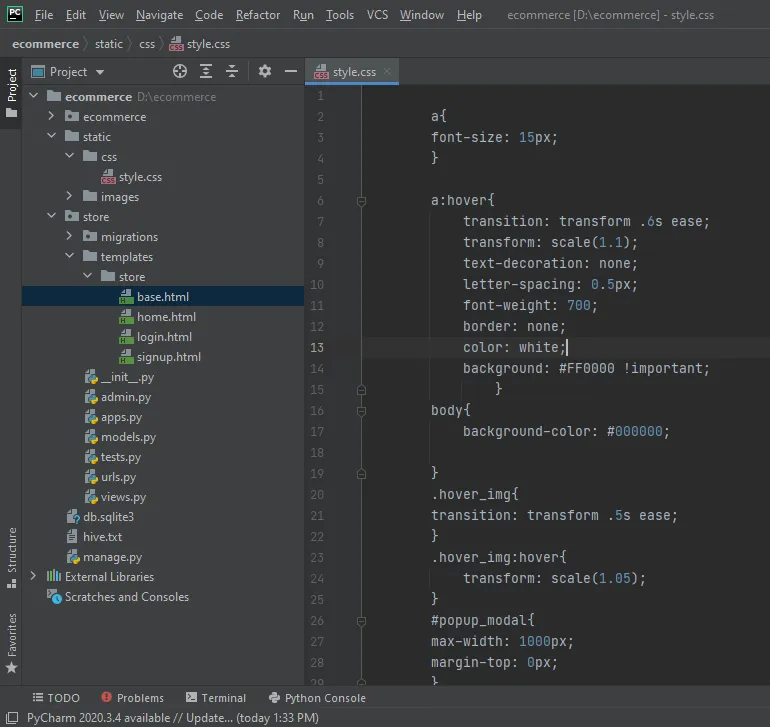The height and width of the screenshot is (727, 770).
Task: Select admin.py in the project tree
Action: (126, 397)
